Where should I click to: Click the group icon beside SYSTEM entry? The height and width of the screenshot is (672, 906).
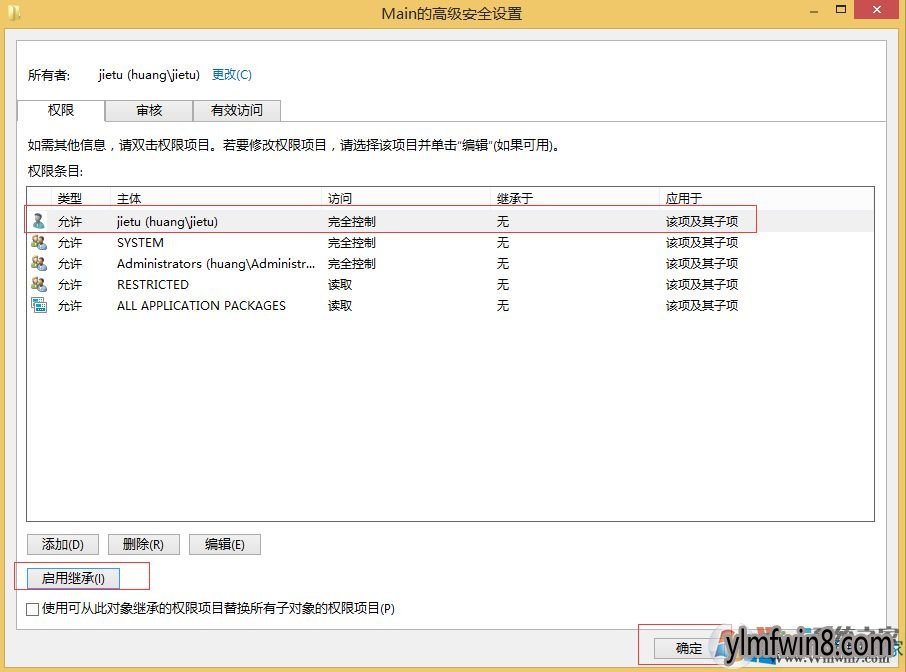(x=37, y=242)
